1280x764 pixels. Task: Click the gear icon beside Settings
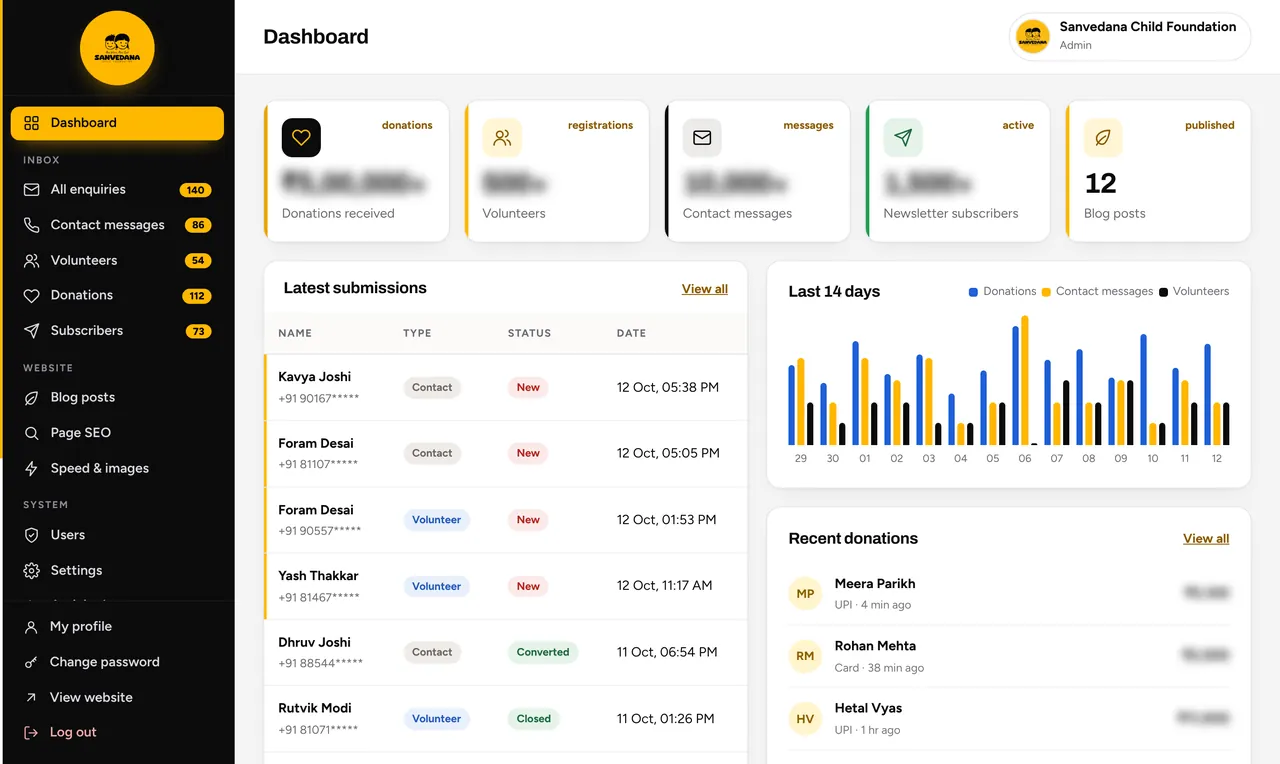[x=31, y=571]
